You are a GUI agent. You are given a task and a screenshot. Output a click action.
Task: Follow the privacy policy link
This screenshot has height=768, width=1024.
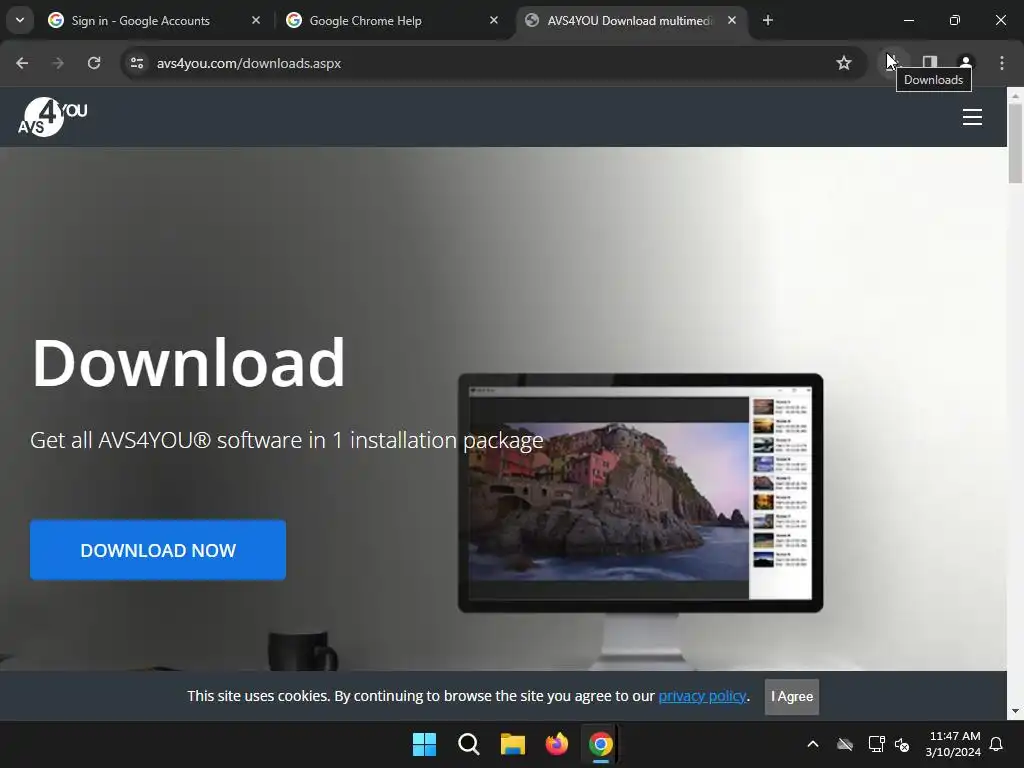tap(702, 696)
